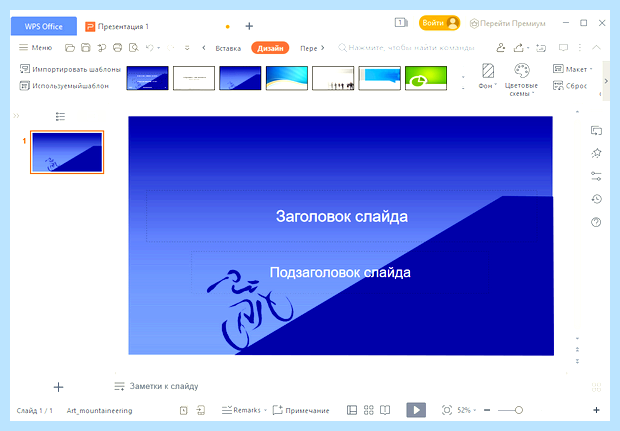Click Перейти Премиум link
The width and height of the screenshot is (620, 431).
[x=508, y=23]
